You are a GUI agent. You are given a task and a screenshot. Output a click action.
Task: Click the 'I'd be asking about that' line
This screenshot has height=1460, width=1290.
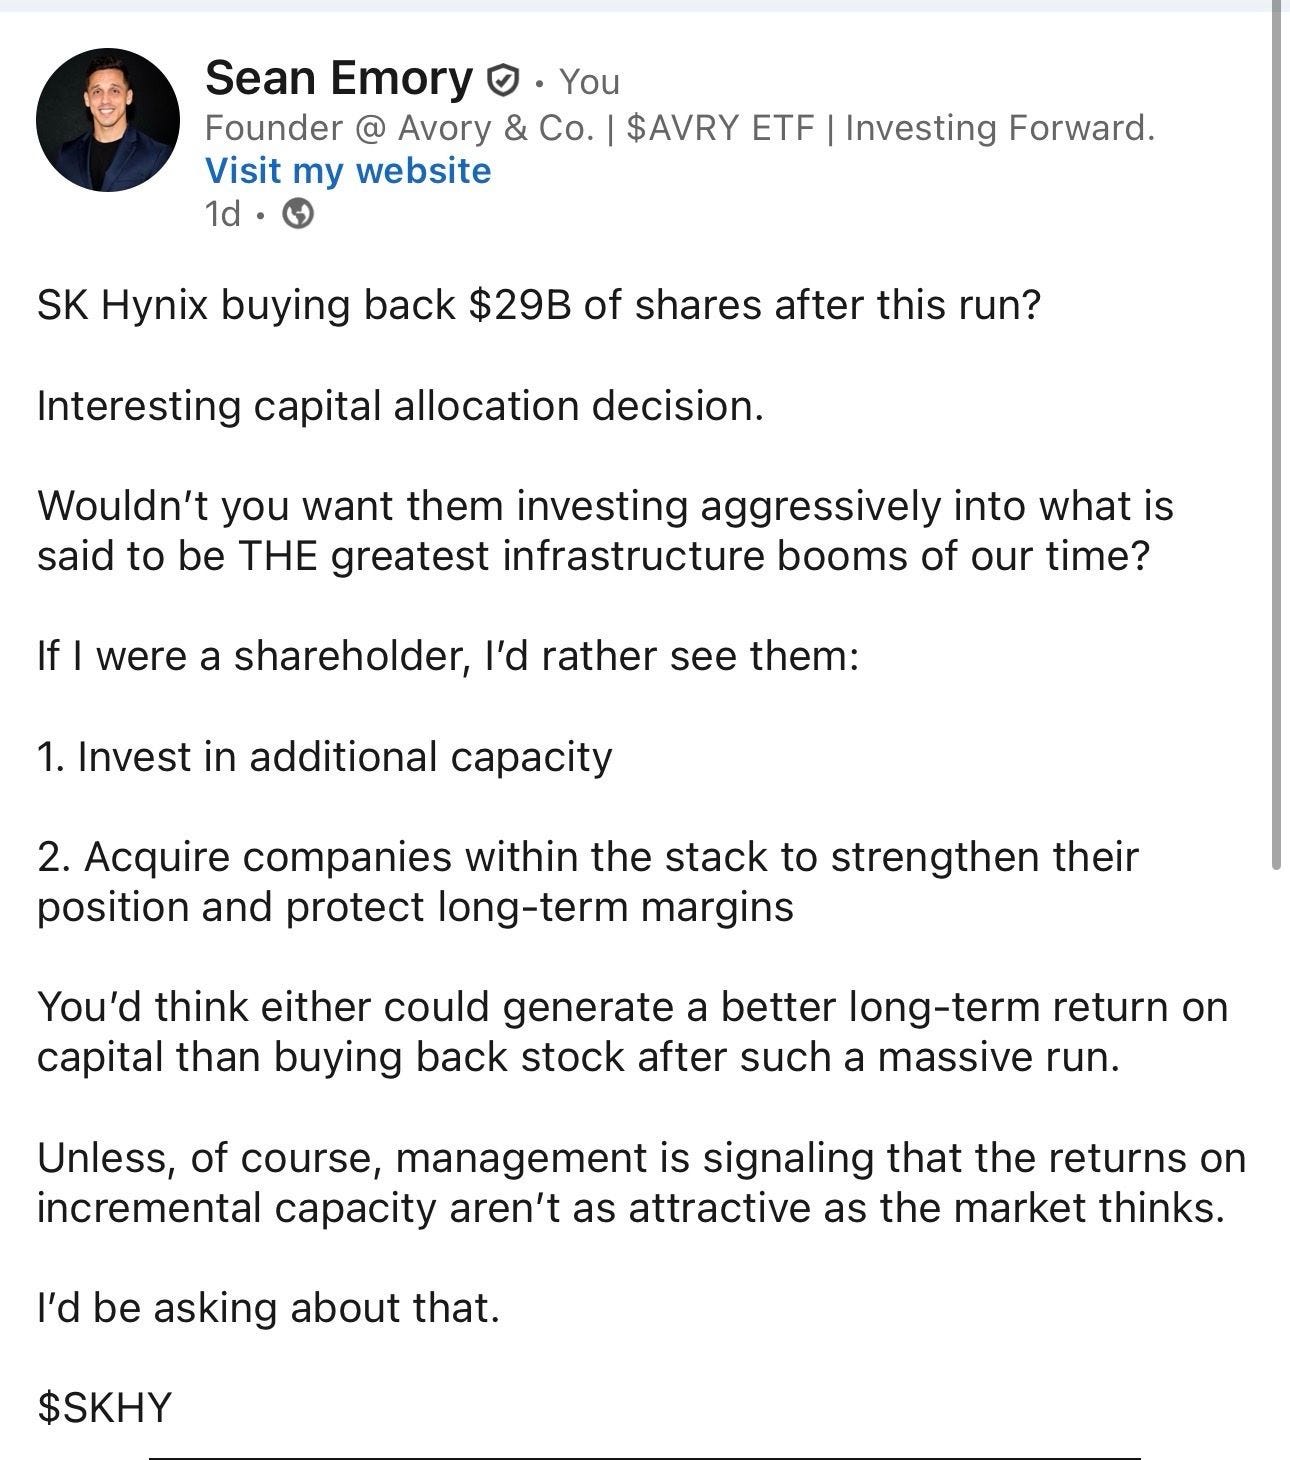(x=268, y=1308)
